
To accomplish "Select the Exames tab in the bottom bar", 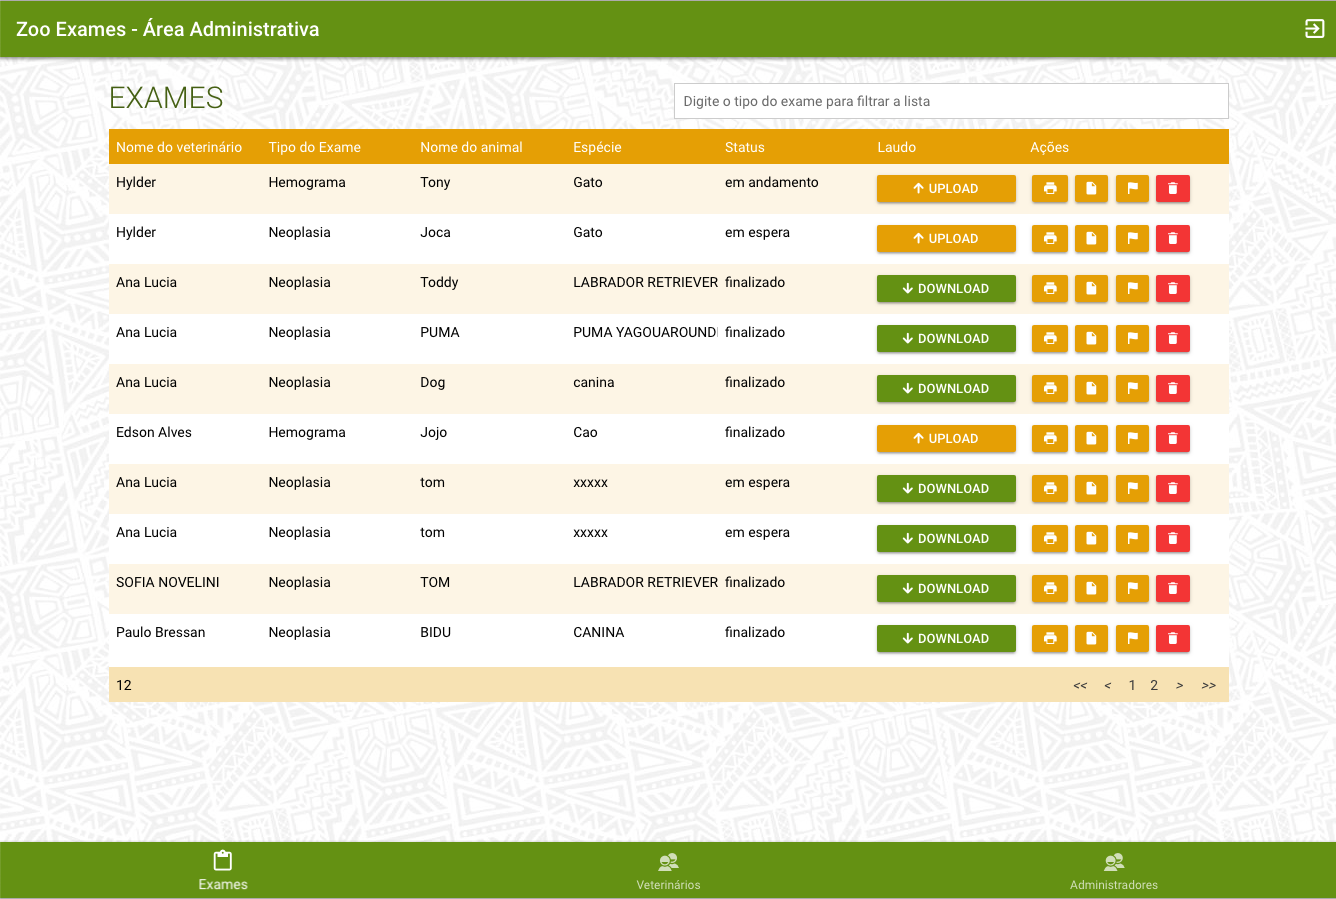I will click(x=223, y=870).
